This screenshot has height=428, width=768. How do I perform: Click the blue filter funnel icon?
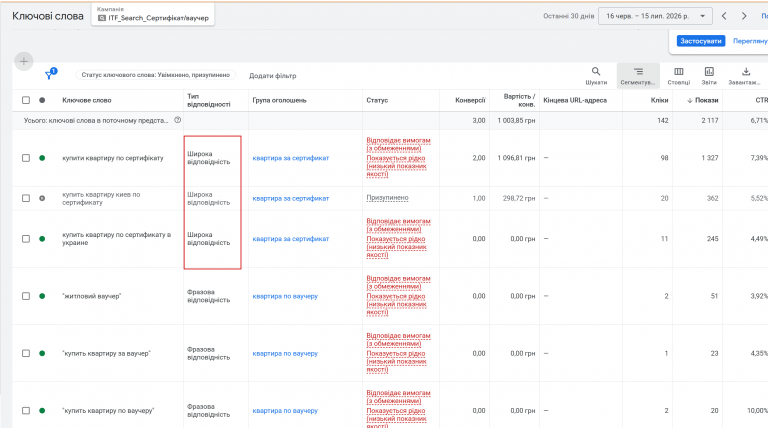(x=49, y=74)
